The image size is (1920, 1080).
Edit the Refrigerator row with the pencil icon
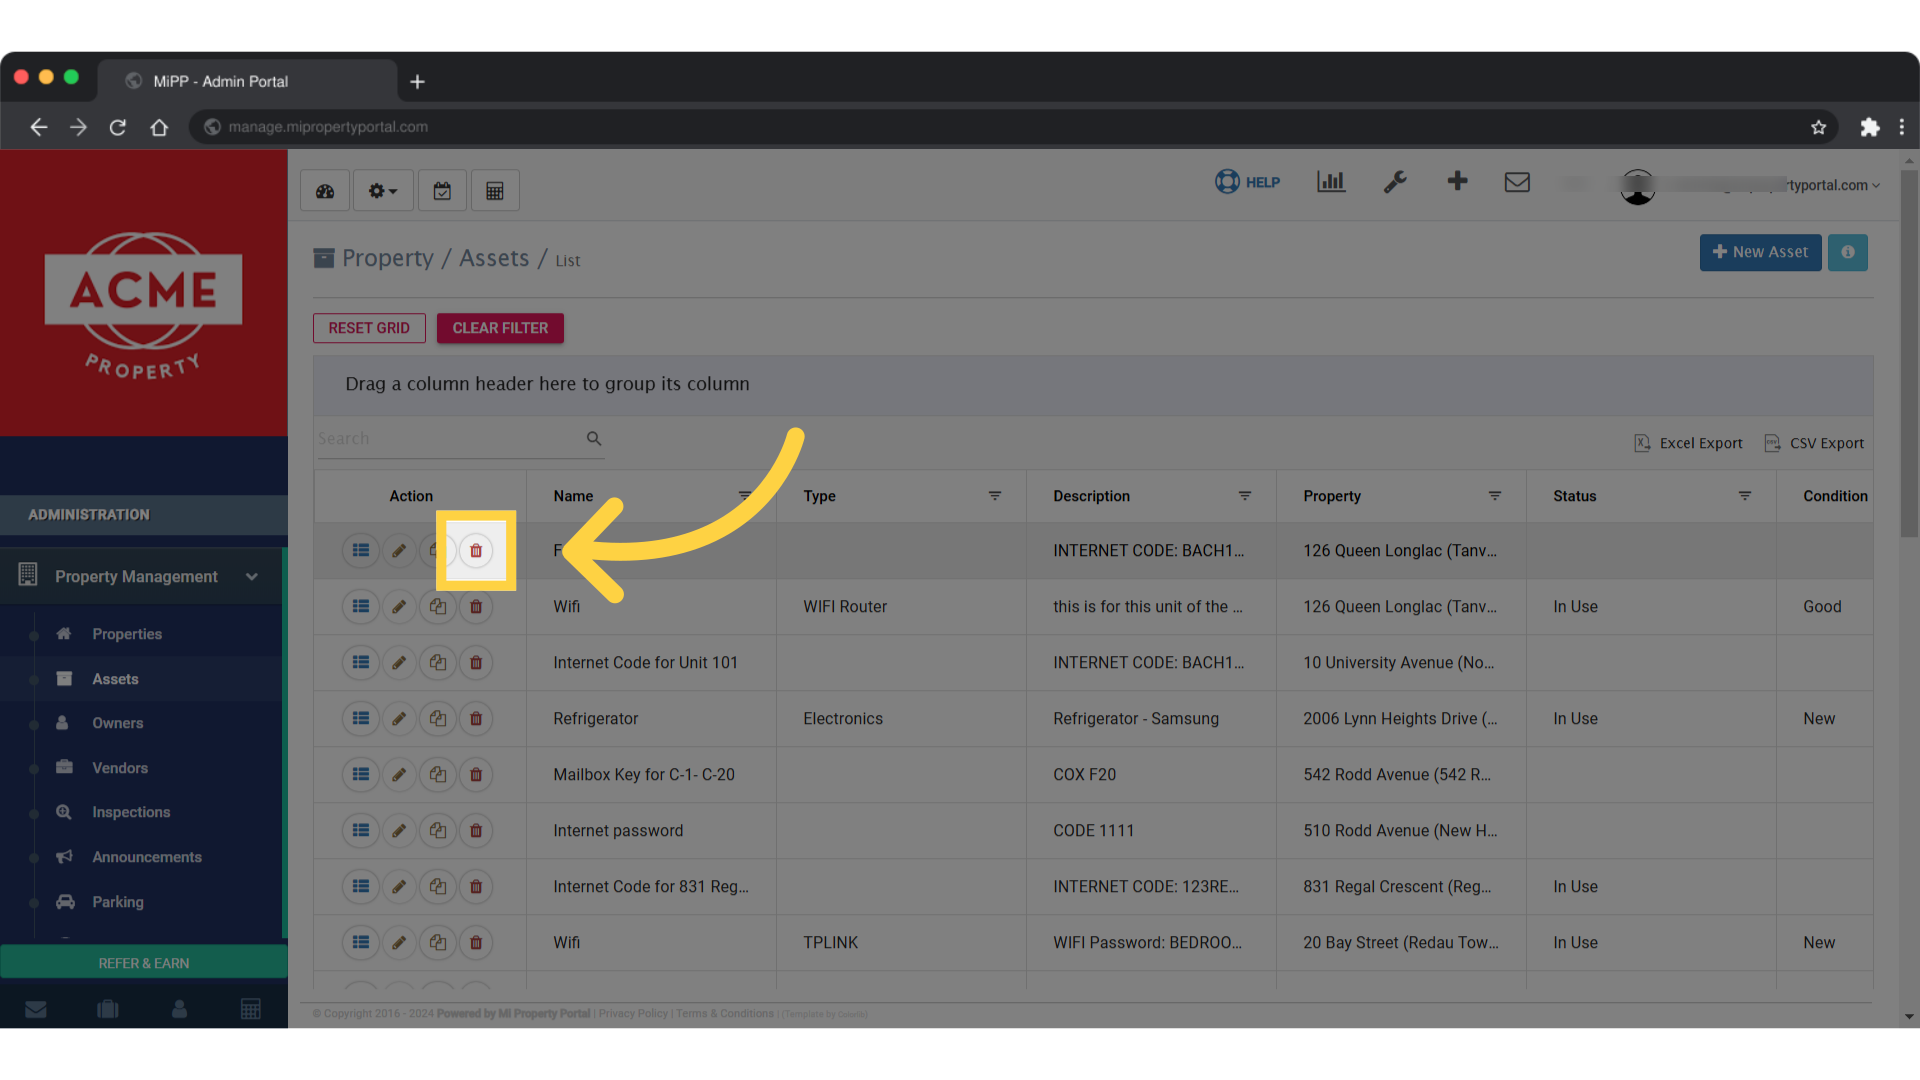click(x=399, y=718)
